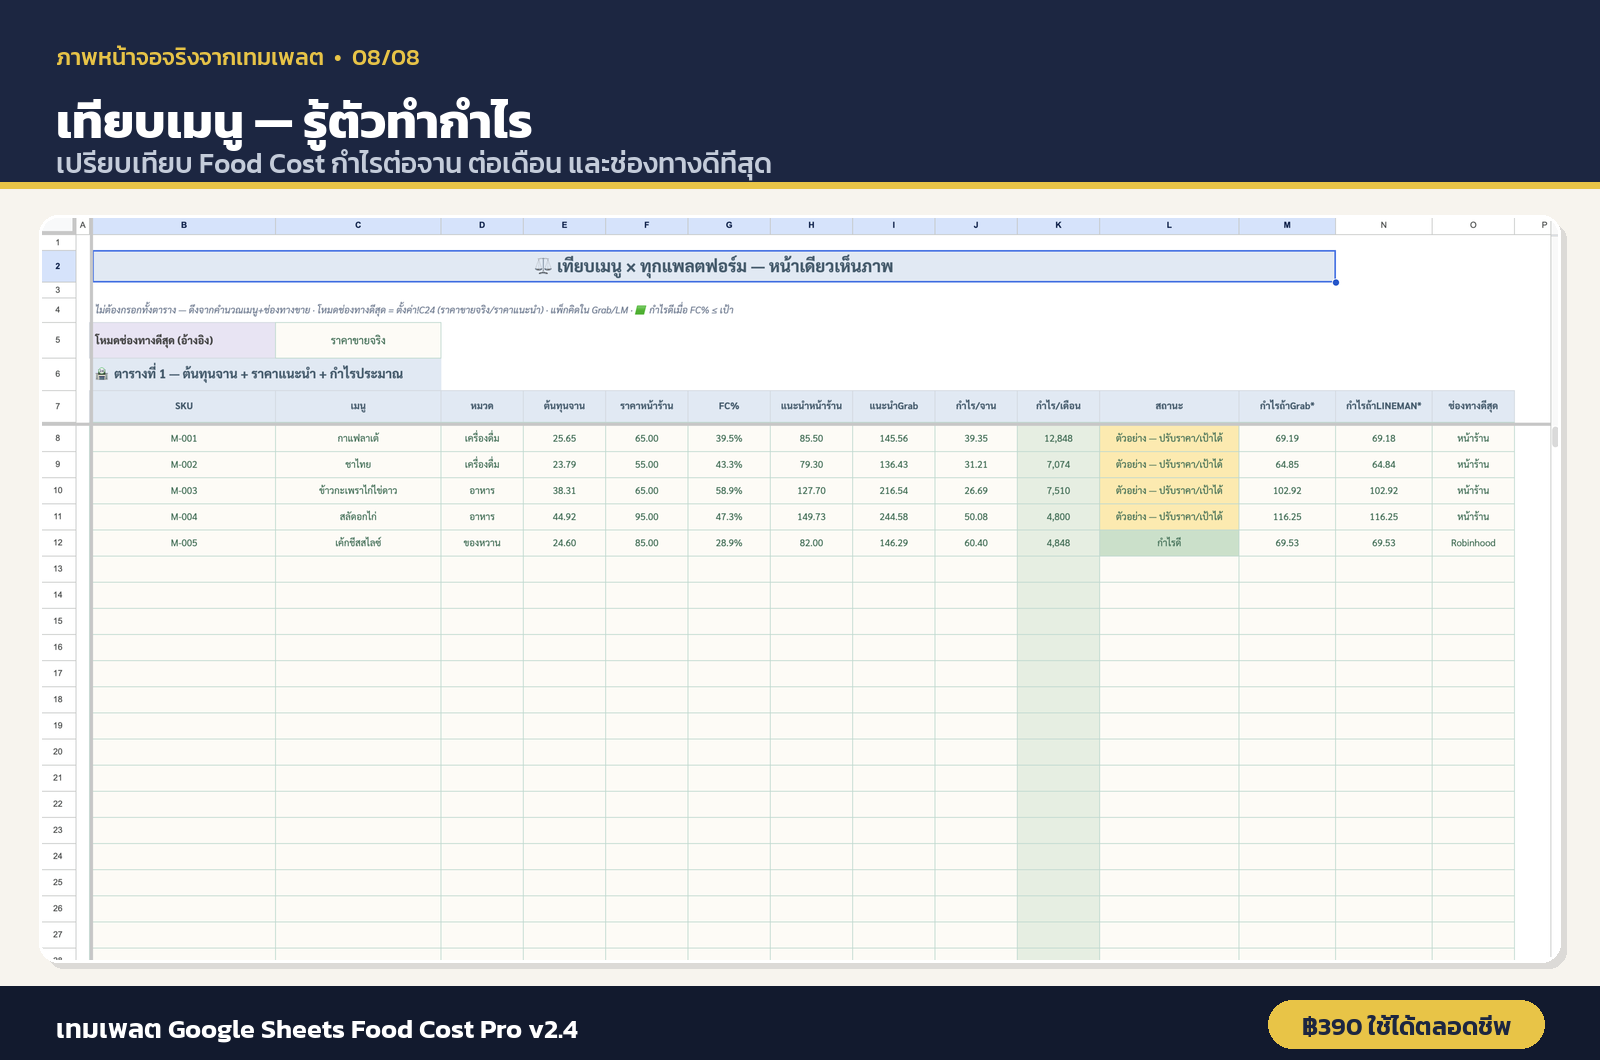Select the ชาไทย menu cell

(358, 465)
